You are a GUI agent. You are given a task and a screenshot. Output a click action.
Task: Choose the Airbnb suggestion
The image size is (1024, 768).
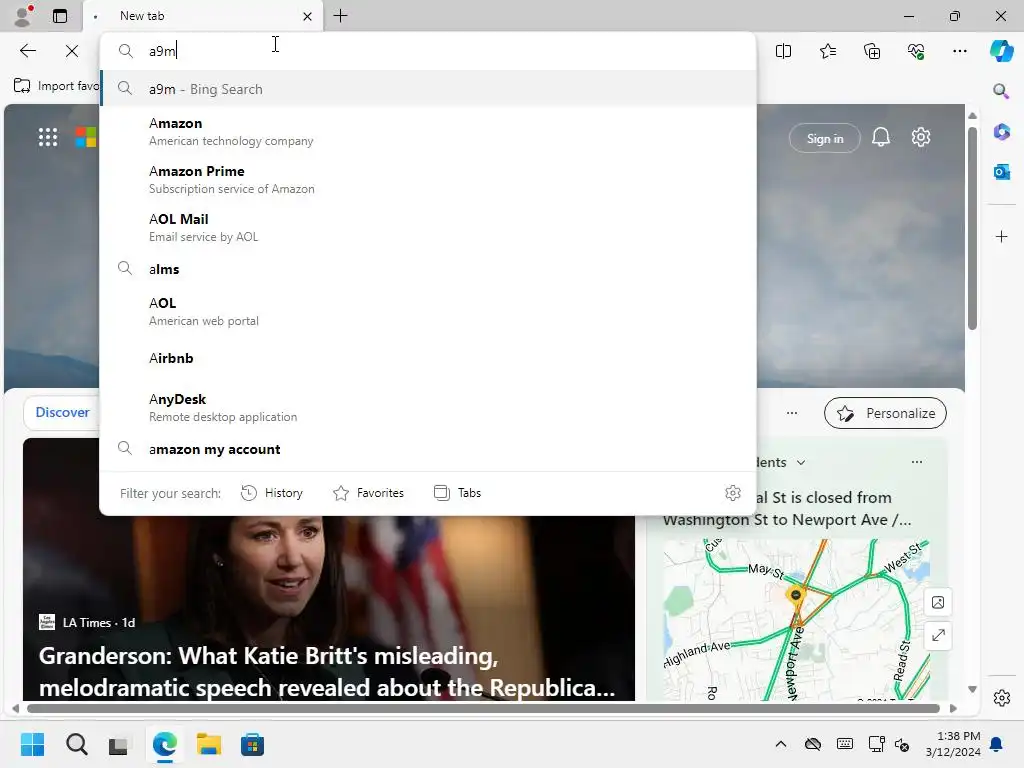[428, 358]
